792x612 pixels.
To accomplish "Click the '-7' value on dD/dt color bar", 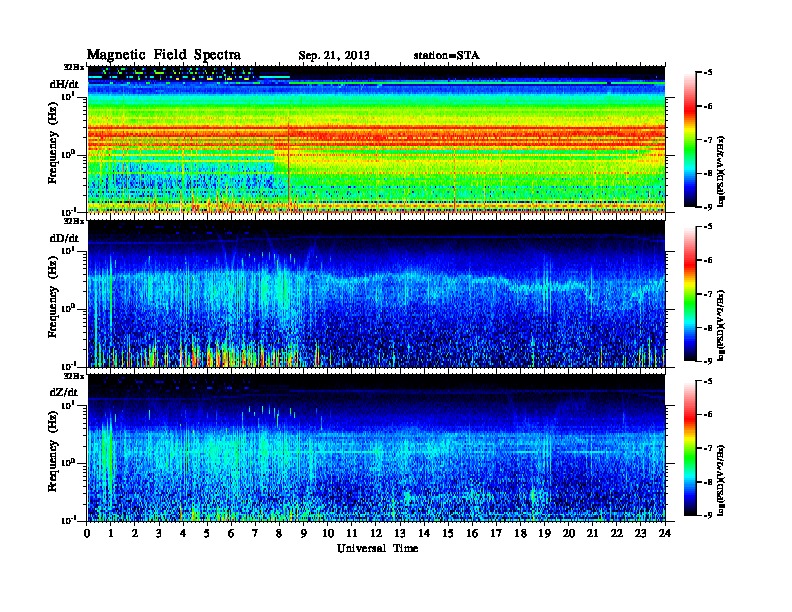I will (x=708, y=294).
